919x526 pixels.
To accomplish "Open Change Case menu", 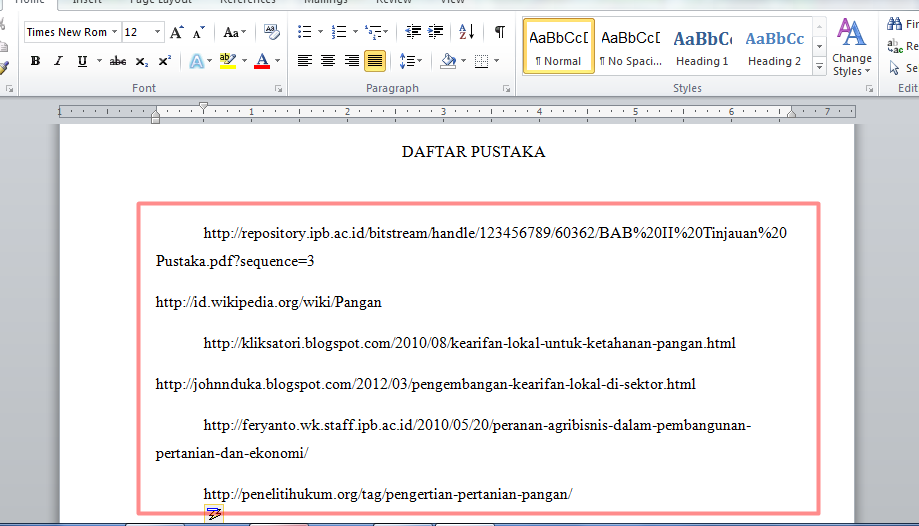I will [x=234, y=32].
